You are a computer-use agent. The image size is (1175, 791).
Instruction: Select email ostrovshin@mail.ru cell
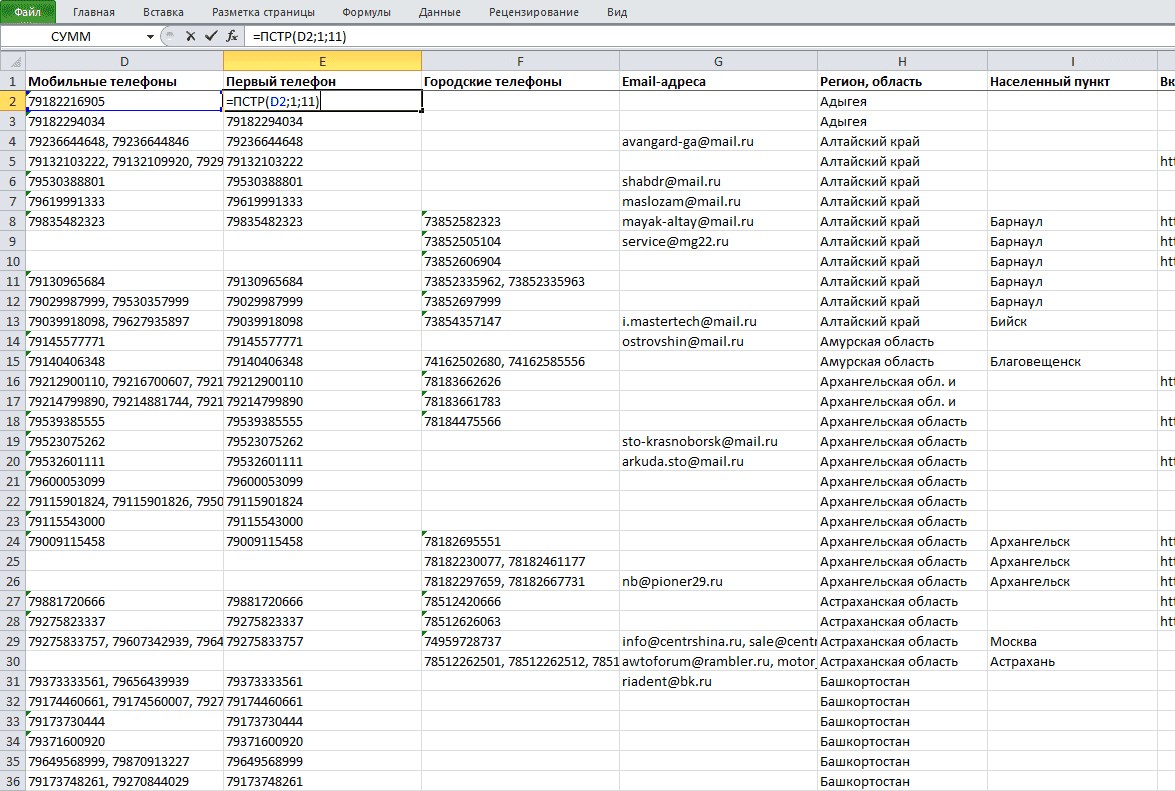[718, 342]
